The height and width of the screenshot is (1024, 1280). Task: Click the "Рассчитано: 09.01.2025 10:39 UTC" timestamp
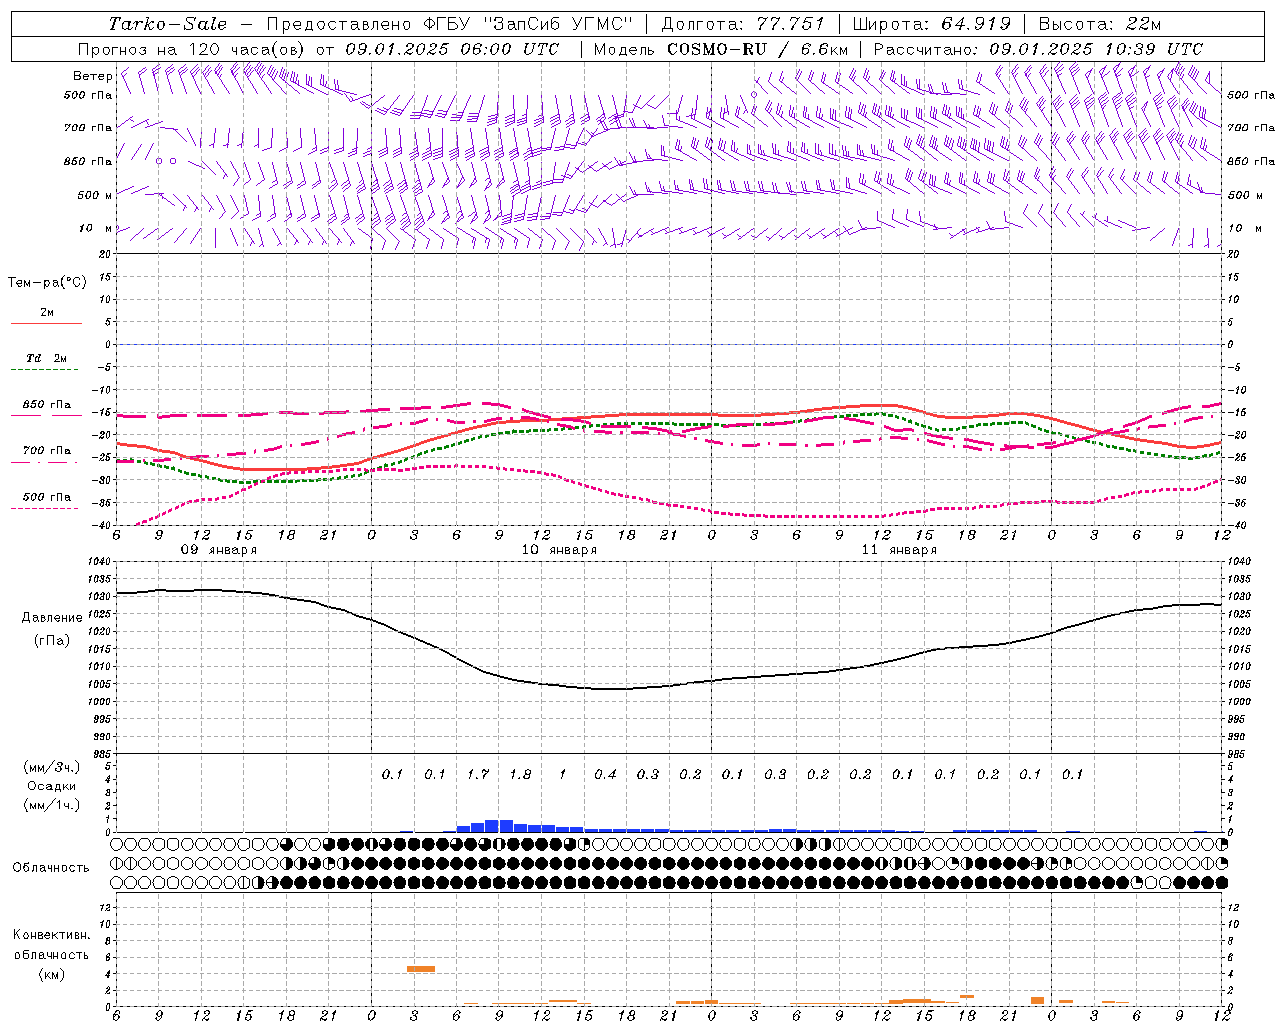click(x=1038, y=49)
